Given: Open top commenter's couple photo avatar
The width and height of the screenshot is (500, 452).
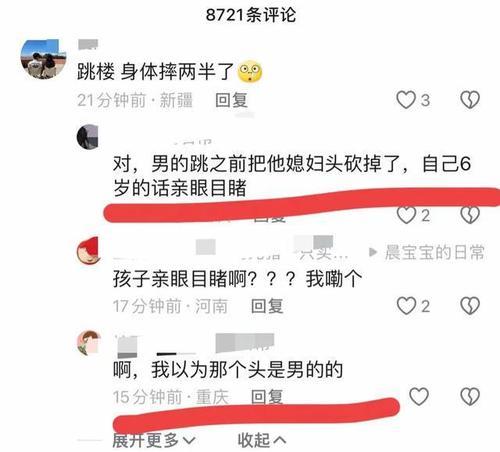Looking at the screenshot, I should tap(43, 59).
